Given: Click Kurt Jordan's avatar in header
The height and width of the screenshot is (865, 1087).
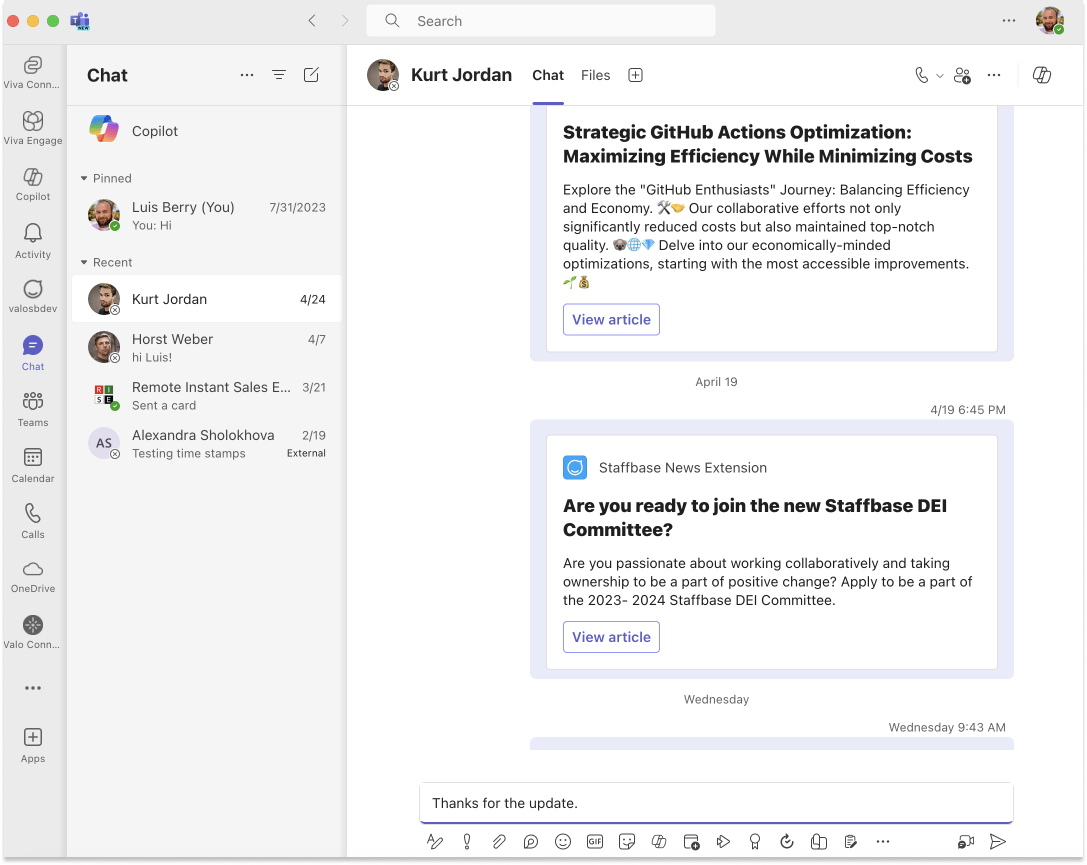Looking at the screenshot, I should coord(383,75).
